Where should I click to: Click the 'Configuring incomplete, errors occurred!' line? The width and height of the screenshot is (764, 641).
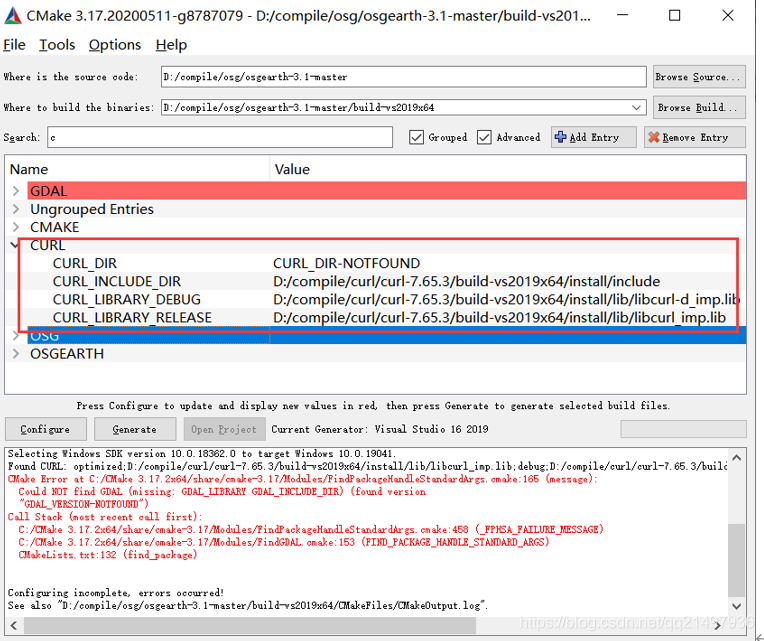pos(116,593)
